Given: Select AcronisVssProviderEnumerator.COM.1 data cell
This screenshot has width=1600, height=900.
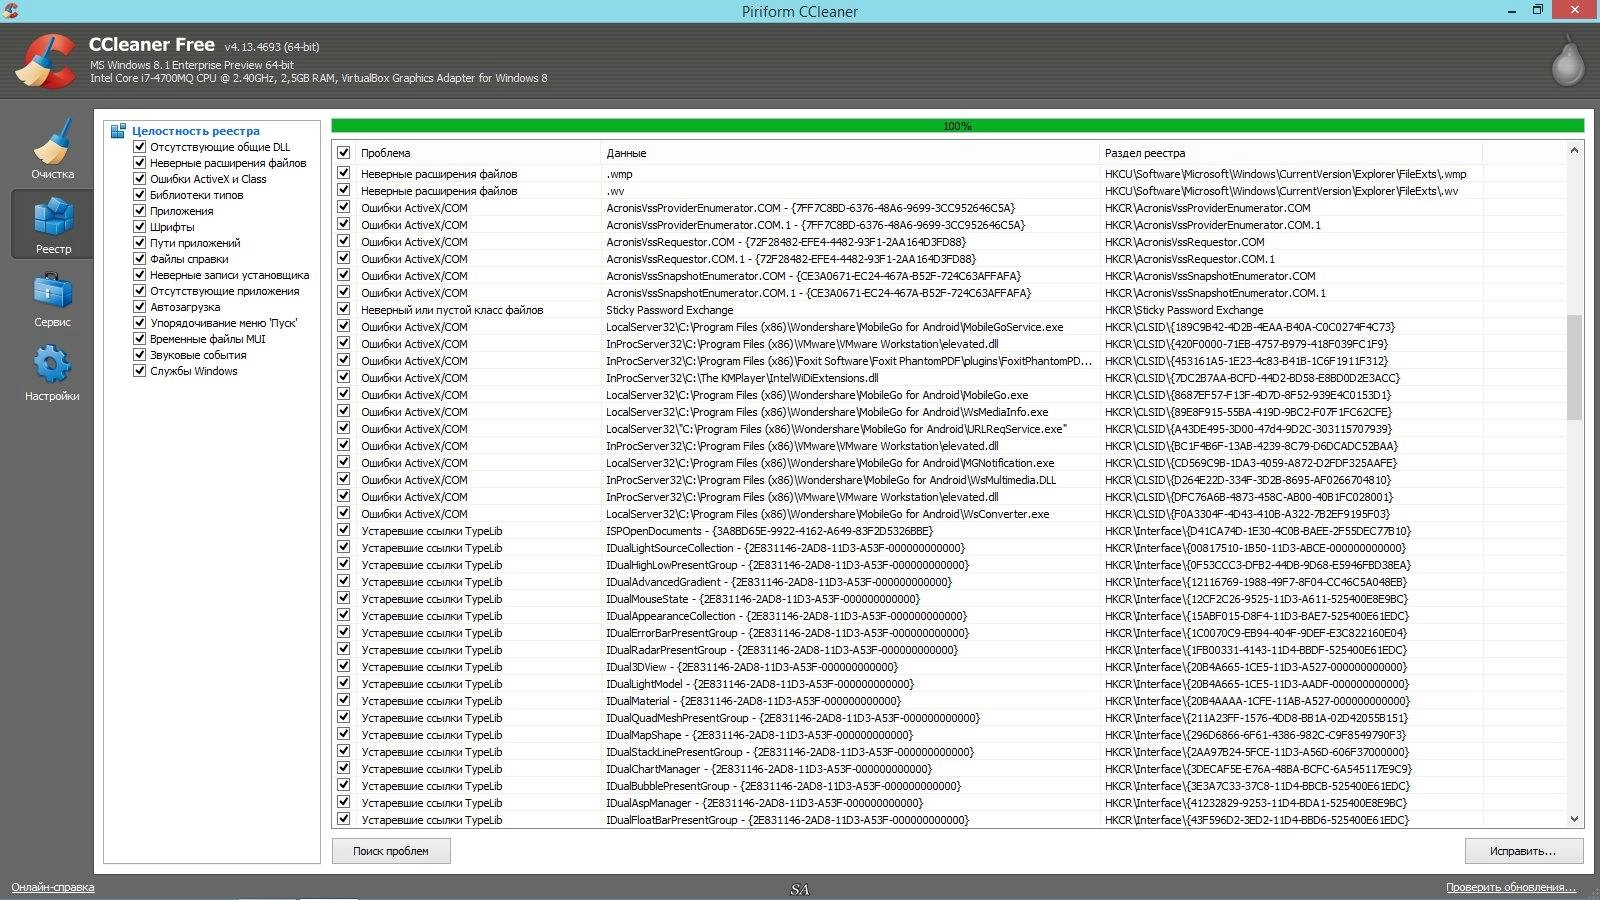Looking at the screenshot, I should coord(815,225).
